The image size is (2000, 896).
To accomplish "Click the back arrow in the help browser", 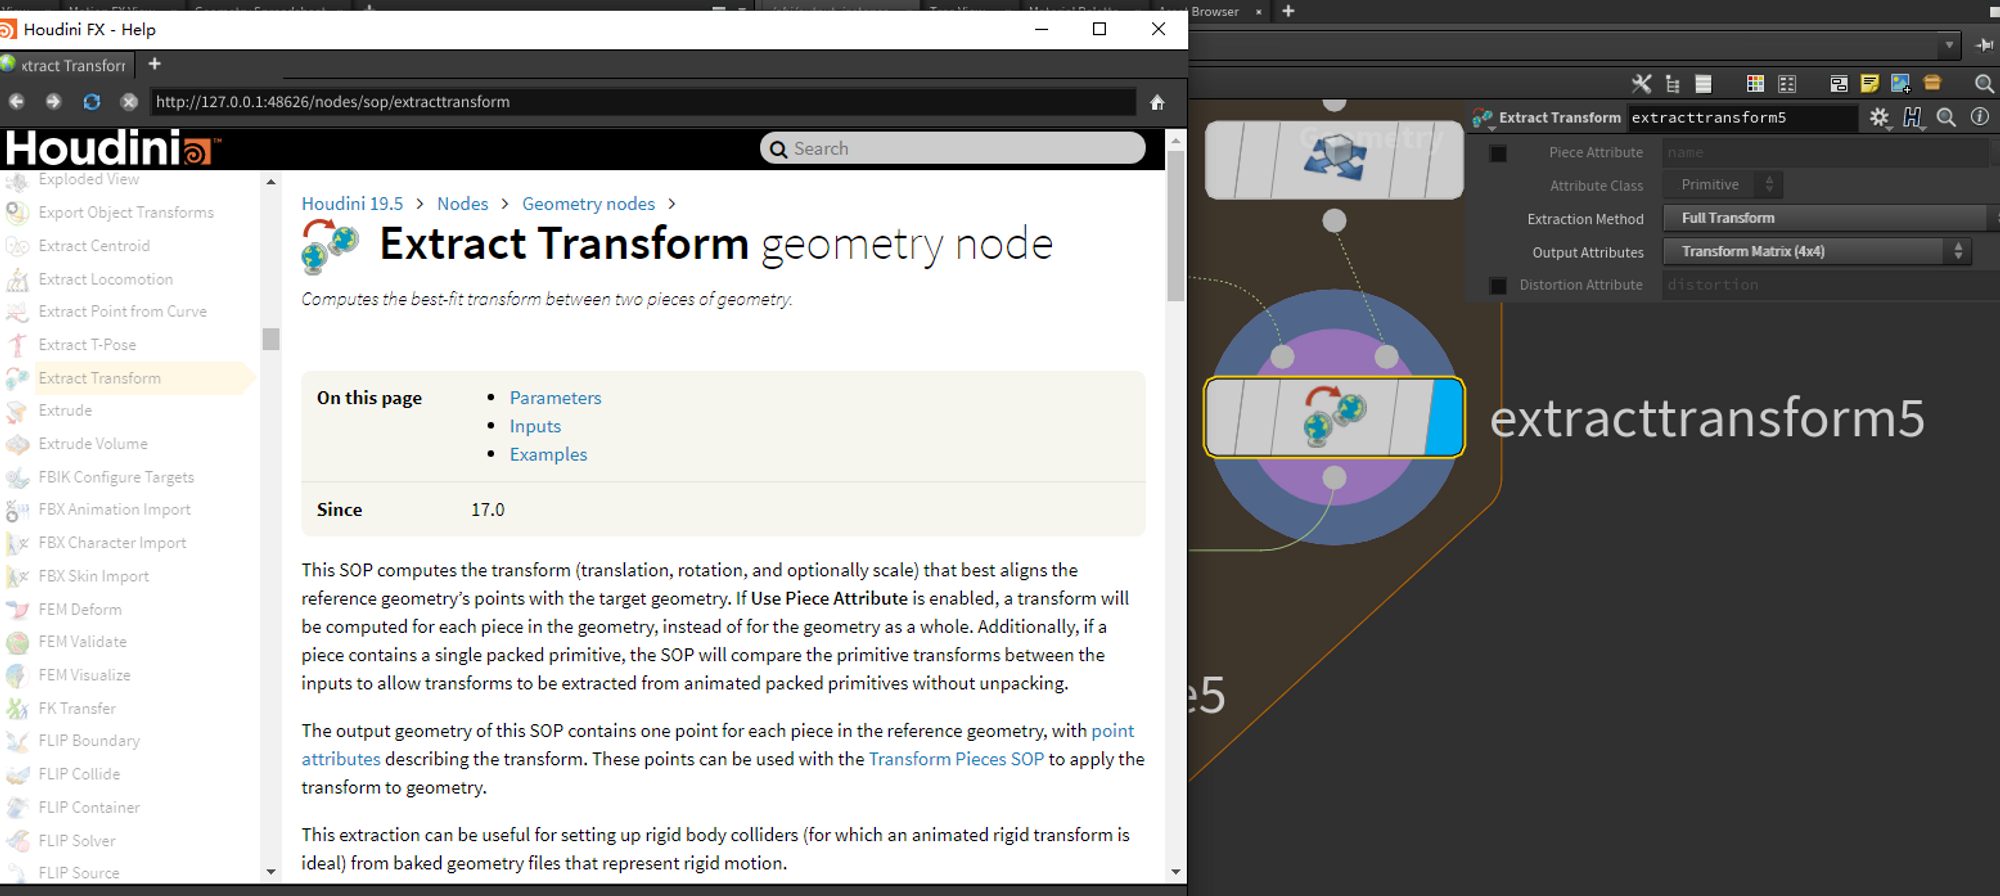I will 17,102.
